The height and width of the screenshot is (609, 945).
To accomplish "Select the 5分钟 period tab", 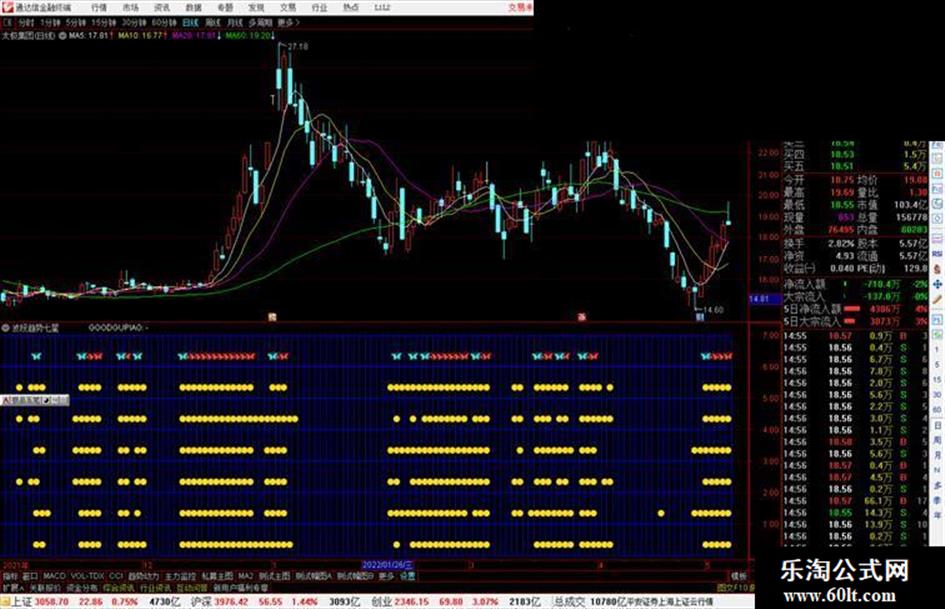I will pyautogui.click(x=75, y=23).
